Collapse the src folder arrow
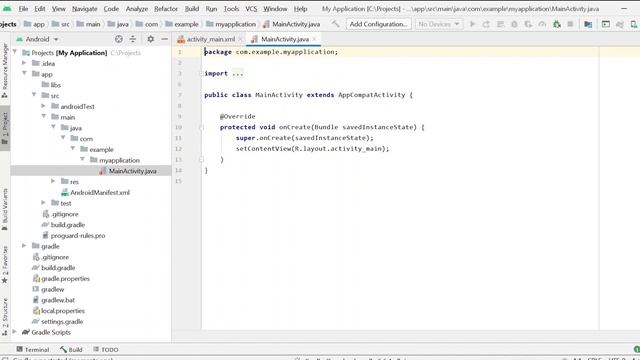The width and height of the screenshot is (640, 360). tap(34, 95)
